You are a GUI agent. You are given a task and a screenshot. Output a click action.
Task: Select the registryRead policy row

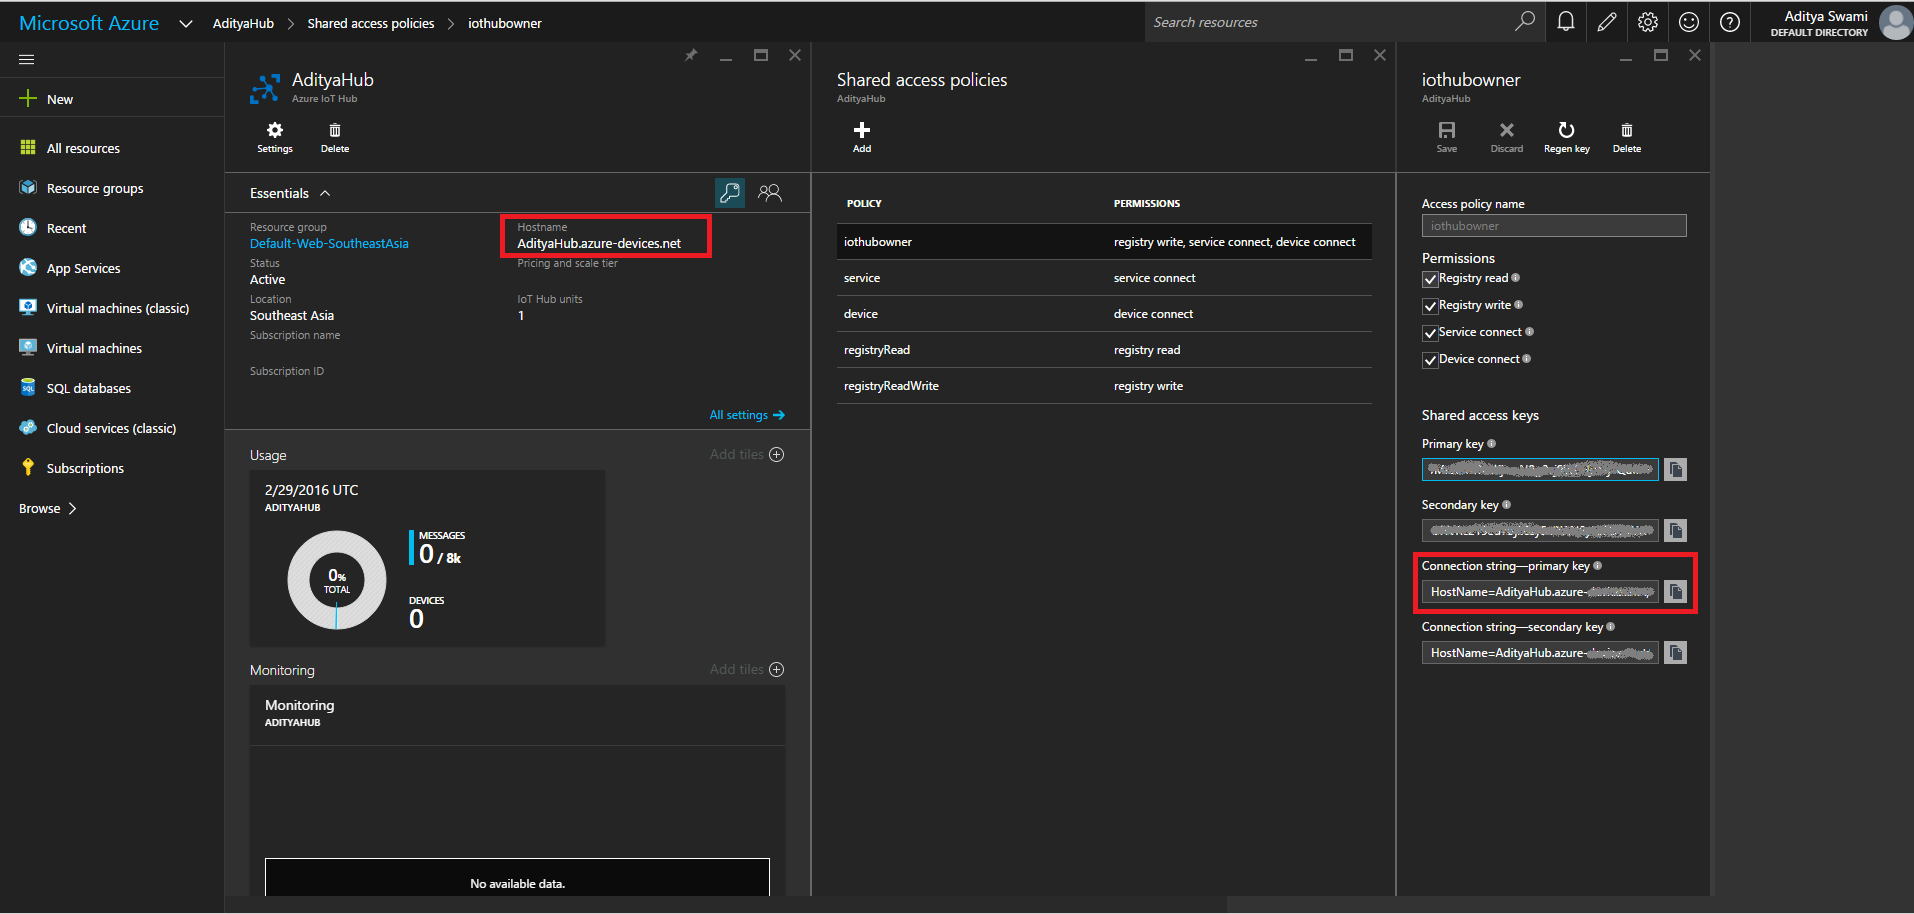point(1104,350)
